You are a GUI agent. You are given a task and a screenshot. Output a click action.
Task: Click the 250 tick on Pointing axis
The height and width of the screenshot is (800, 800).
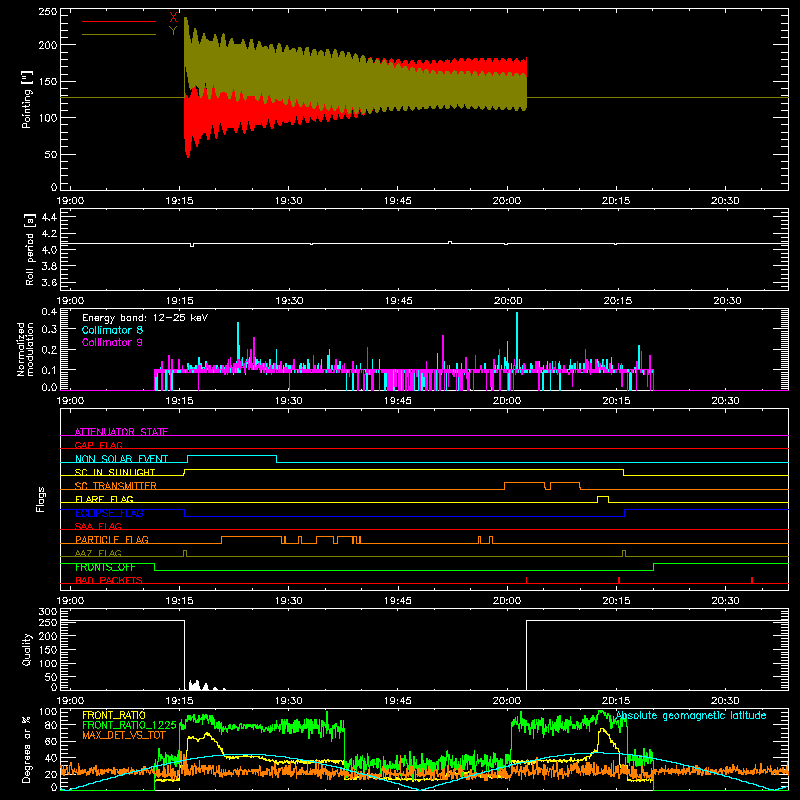47,11
